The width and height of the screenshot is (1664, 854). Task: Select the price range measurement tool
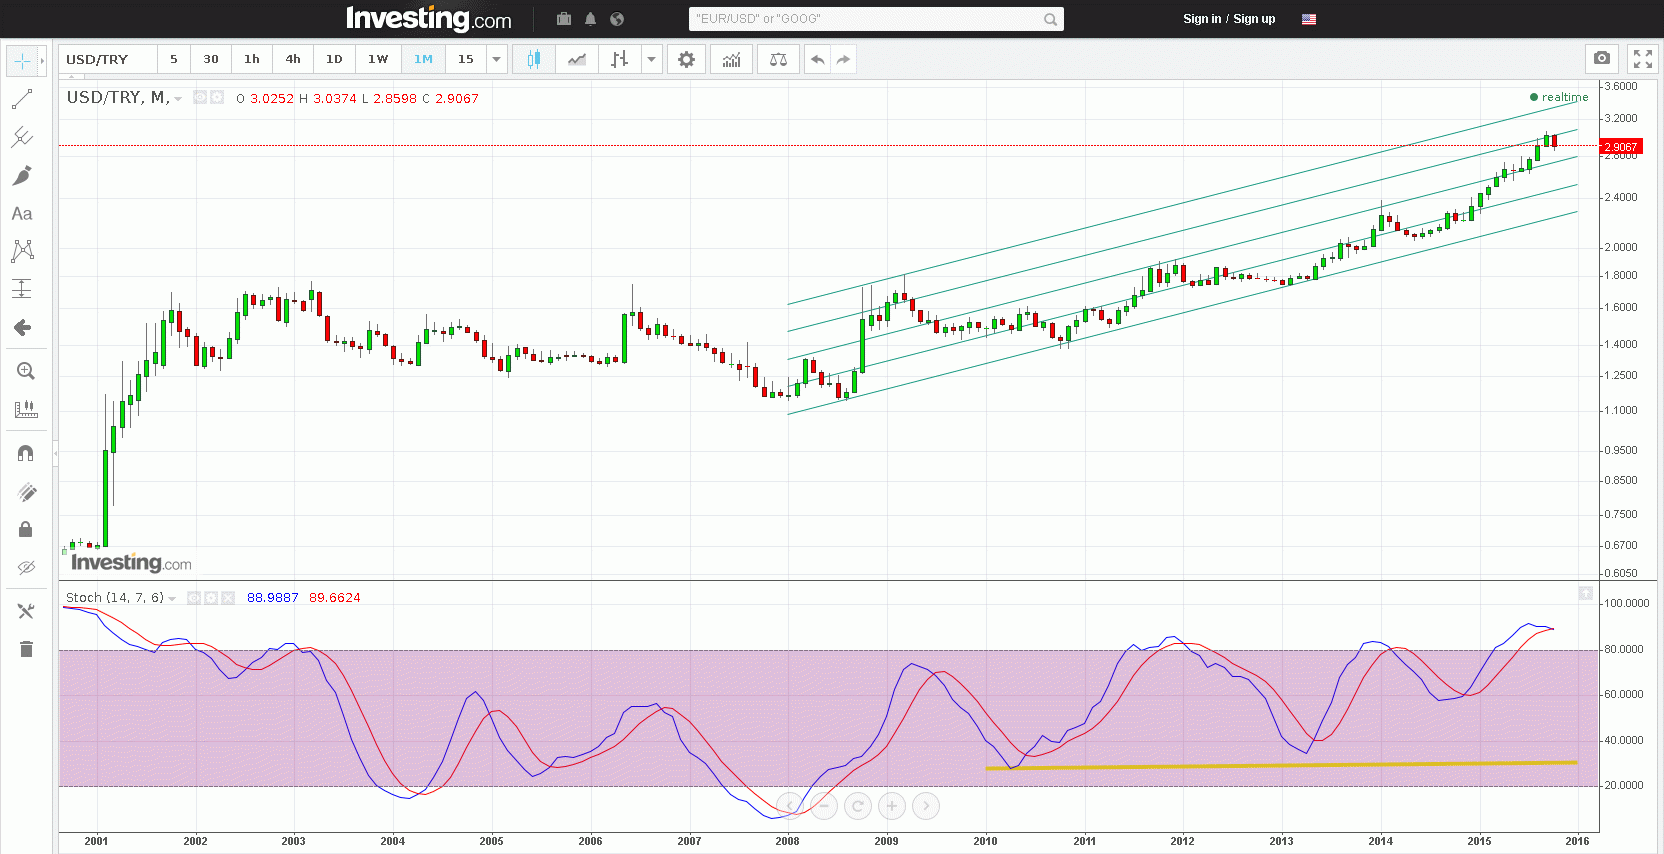pyautogui.click(x=22, y=289)
